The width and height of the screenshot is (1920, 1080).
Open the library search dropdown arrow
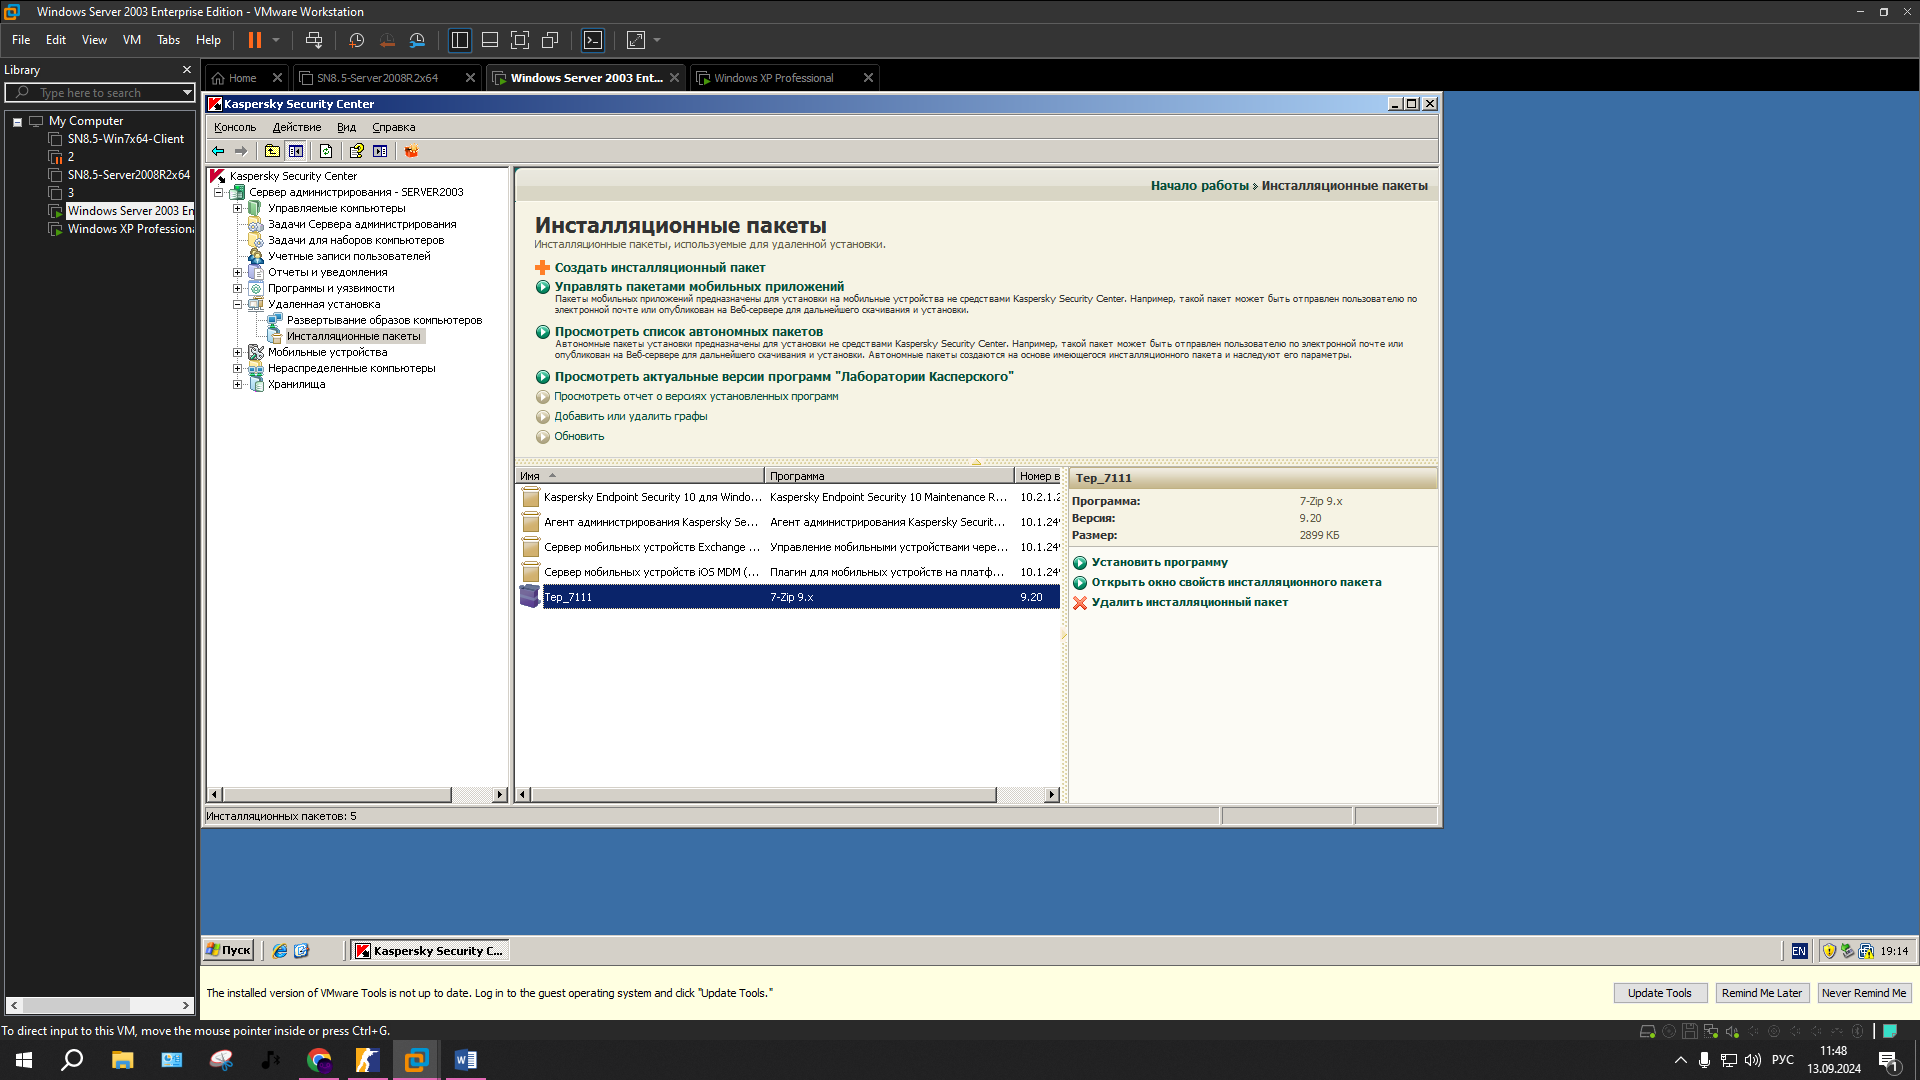187,92
